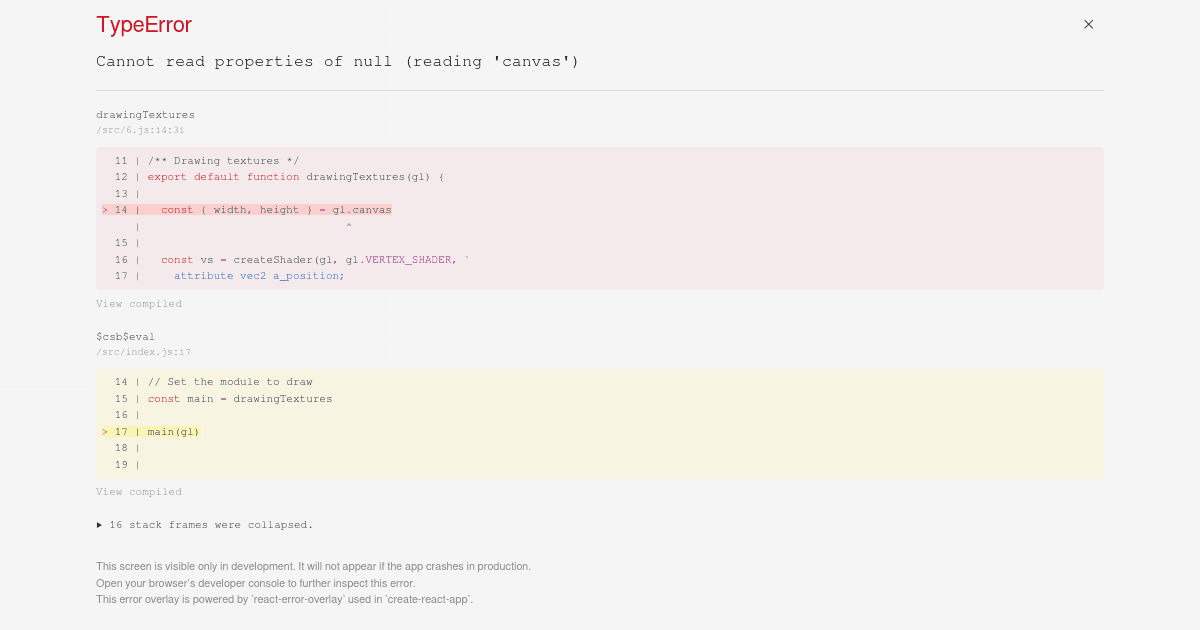Viewport: 1200px width, 630px height.
Task: Click the caret marker under gl.canvas
Action: click(x=349, y=225)
